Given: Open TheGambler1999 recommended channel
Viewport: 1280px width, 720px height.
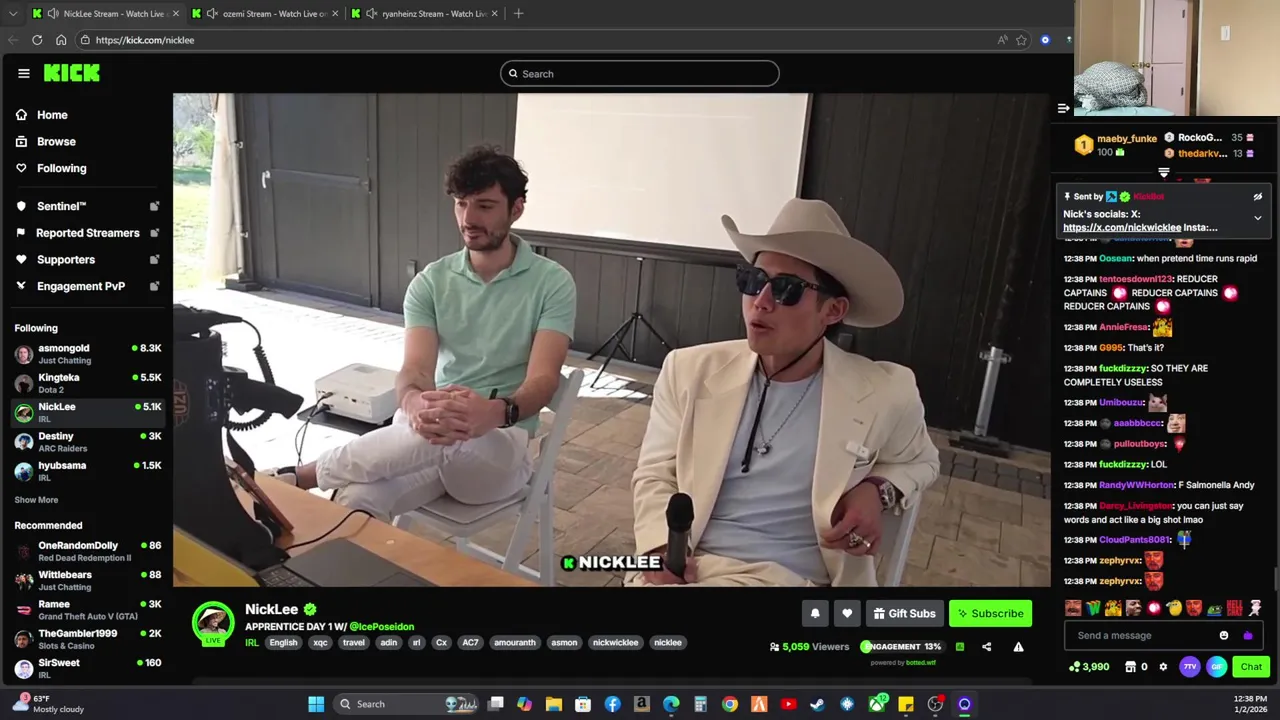Looking at the screenshot, I should point(87,639).
